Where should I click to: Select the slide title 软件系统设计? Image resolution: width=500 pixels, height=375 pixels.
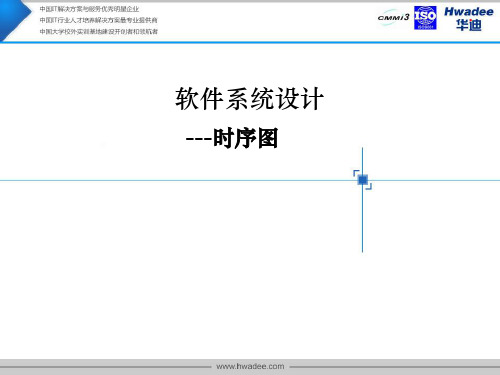pos(249,99)
